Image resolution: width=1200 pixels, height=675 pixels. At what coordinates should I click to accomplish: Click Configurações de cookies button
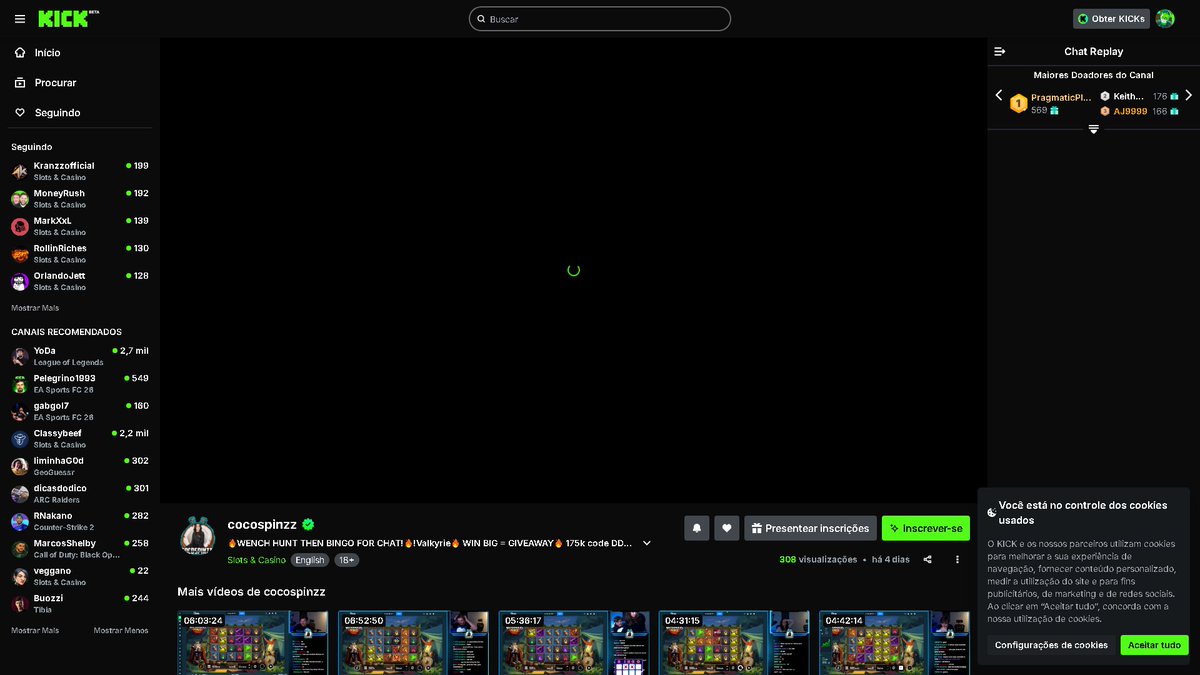point(1051,645)
